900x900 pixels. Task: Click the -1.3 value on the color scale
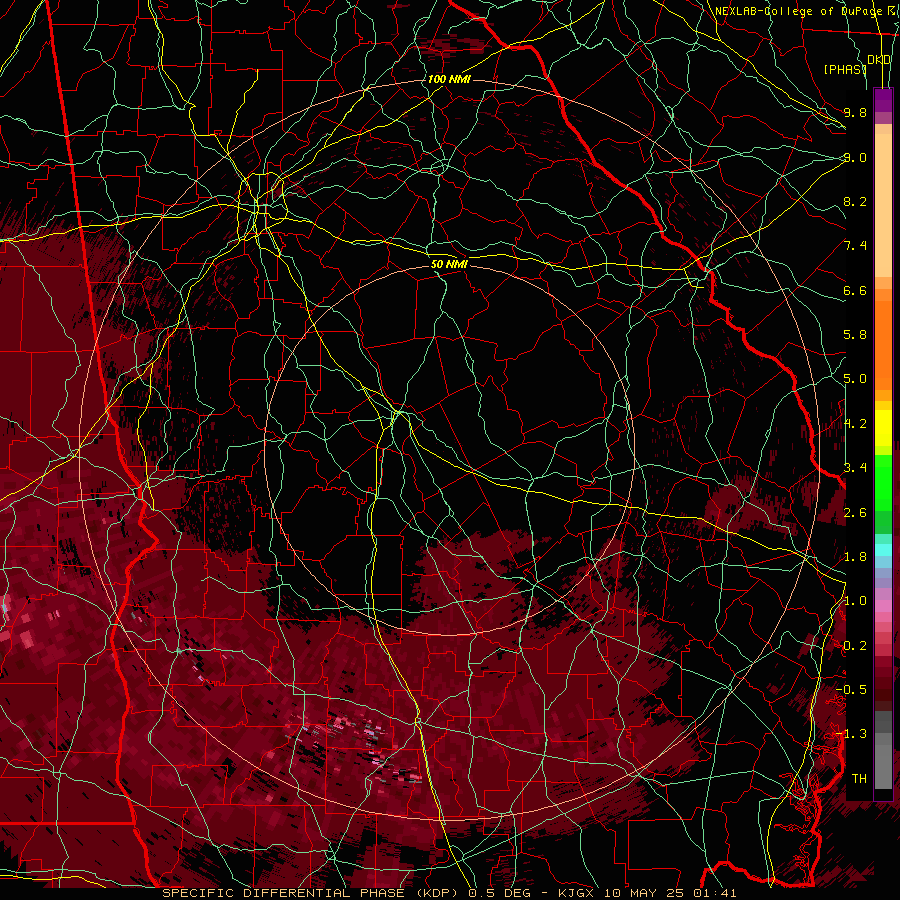851,734
